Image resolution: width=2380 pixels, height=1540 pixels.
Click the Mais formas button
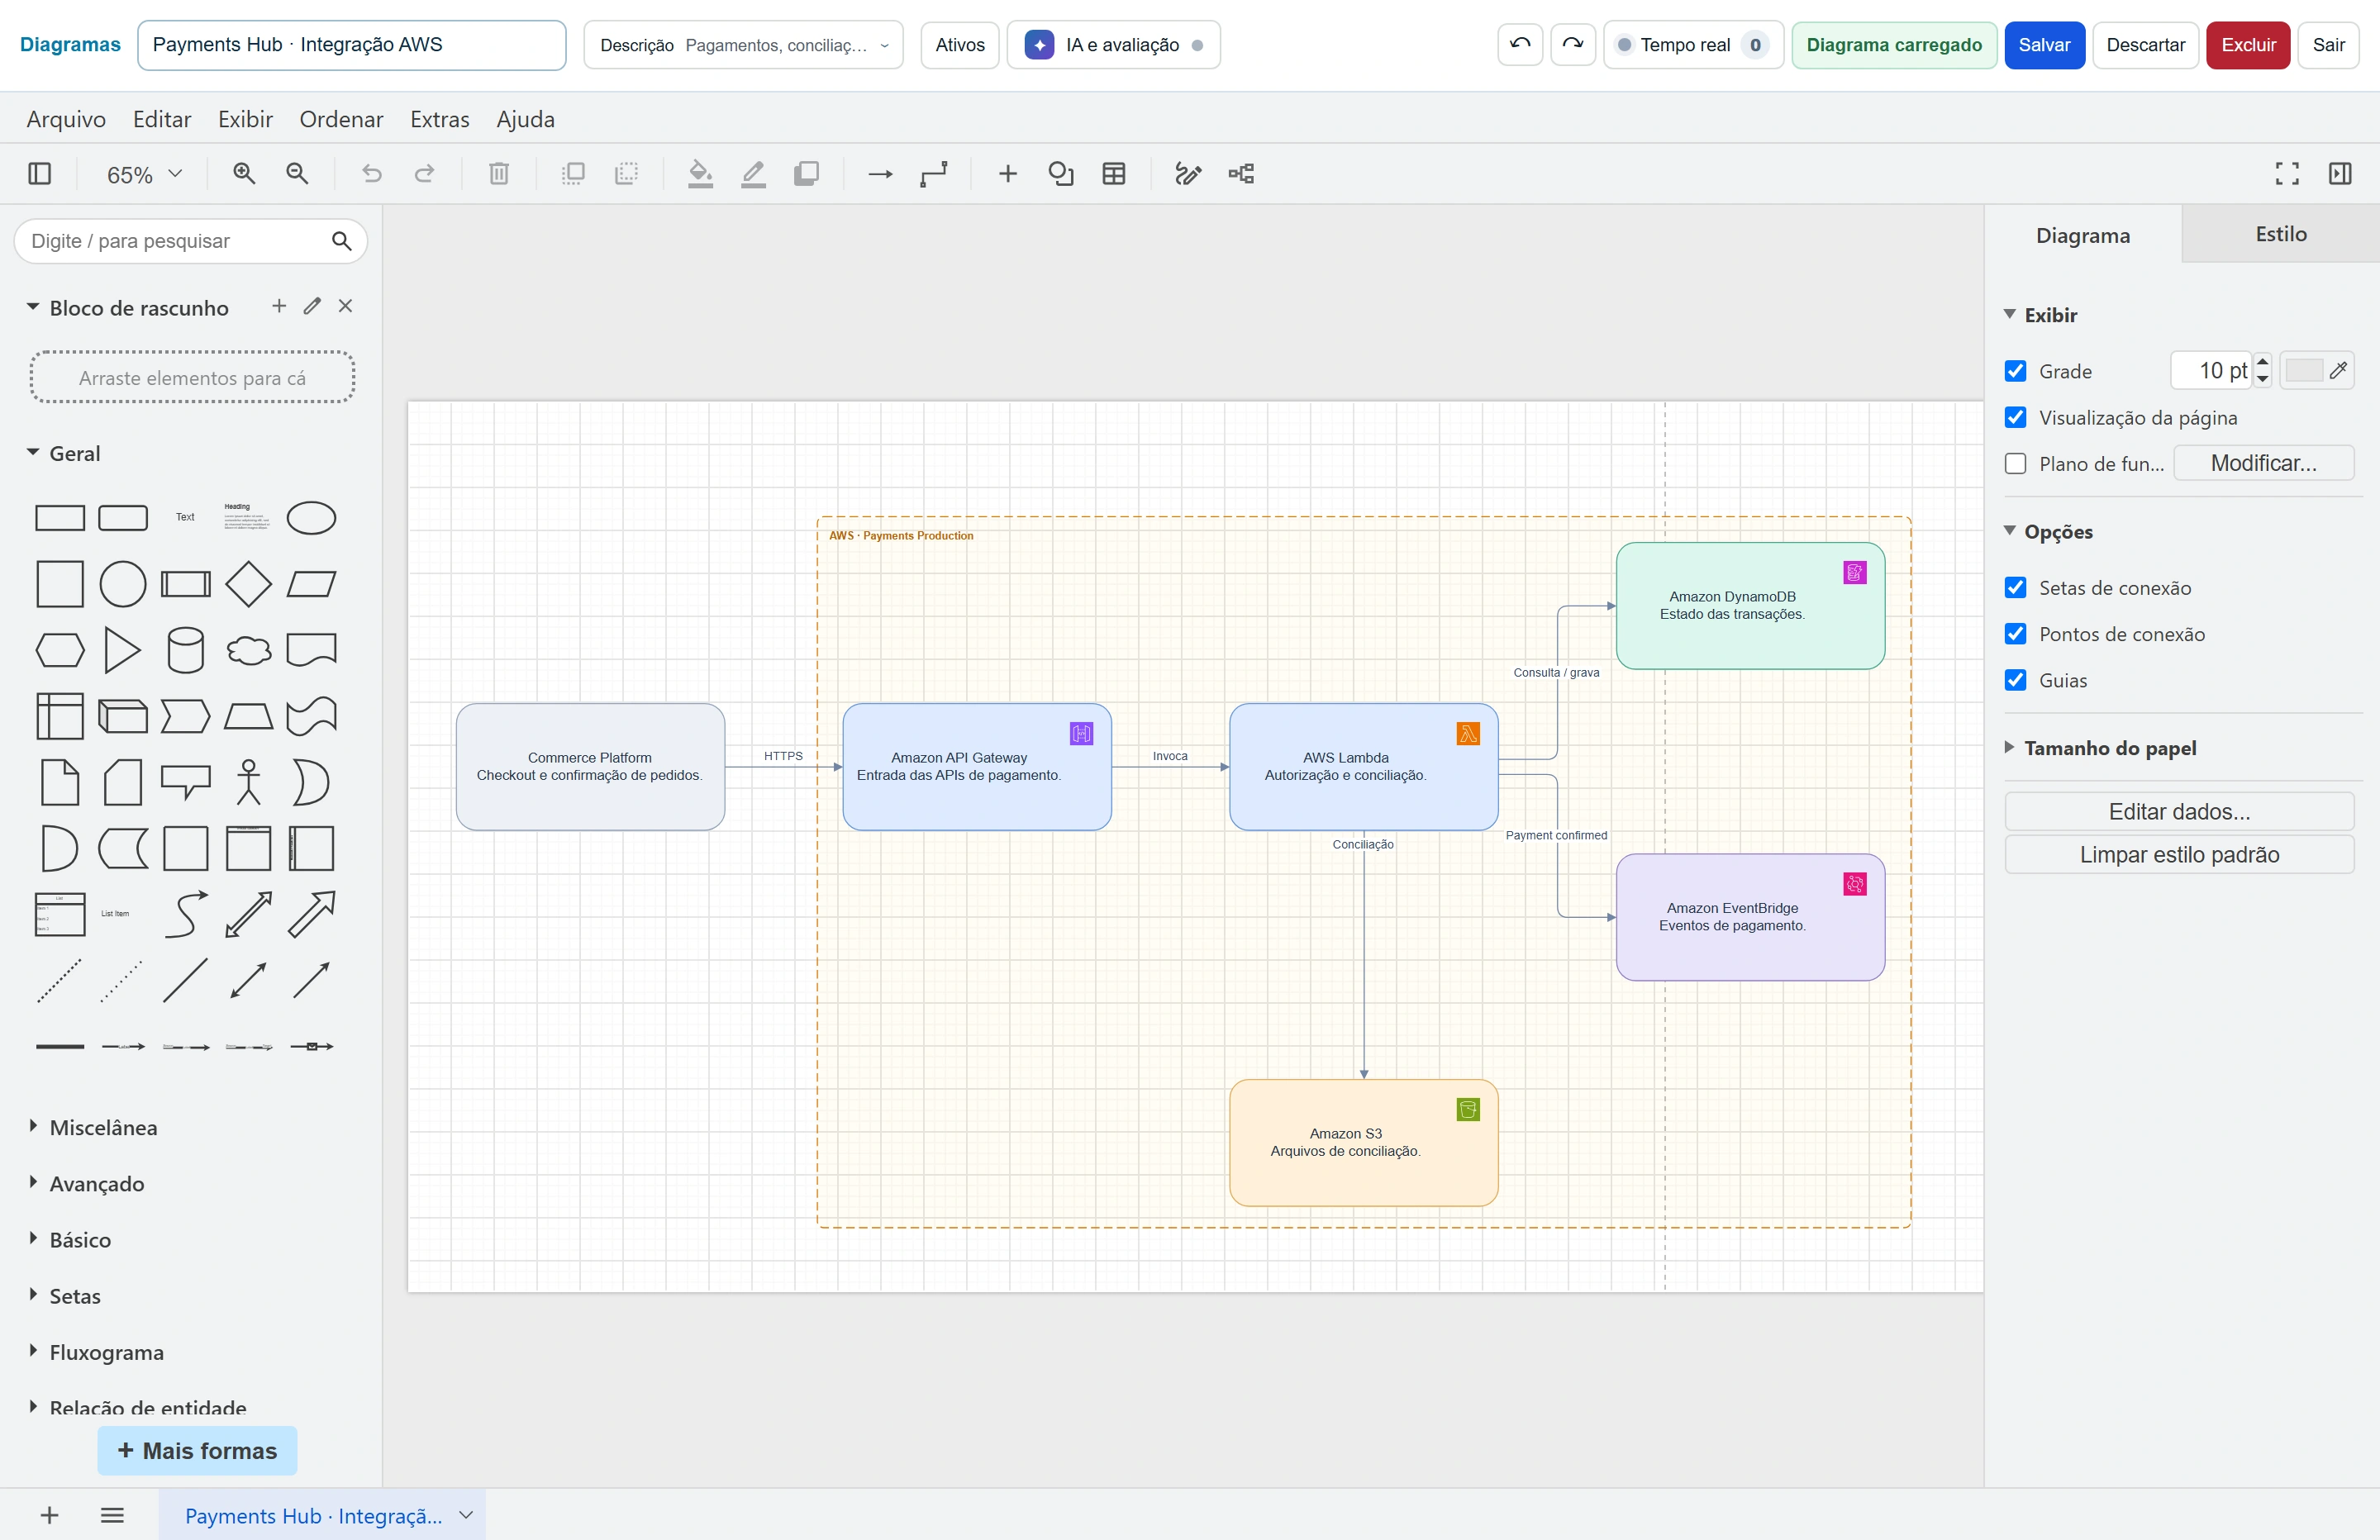pos(197,1450)
